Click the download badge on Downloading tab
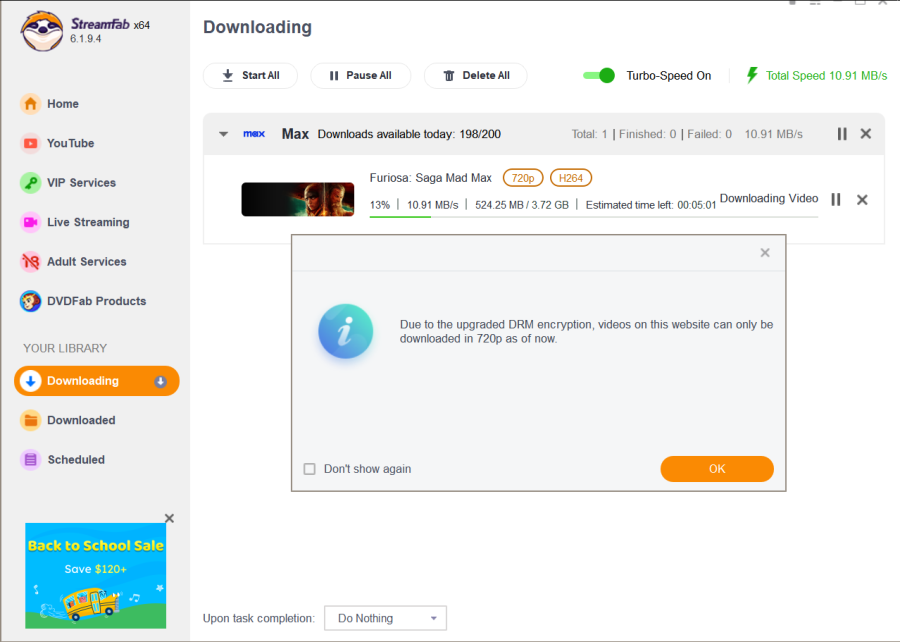The image size is (900, 642). (x=161, y=382)
